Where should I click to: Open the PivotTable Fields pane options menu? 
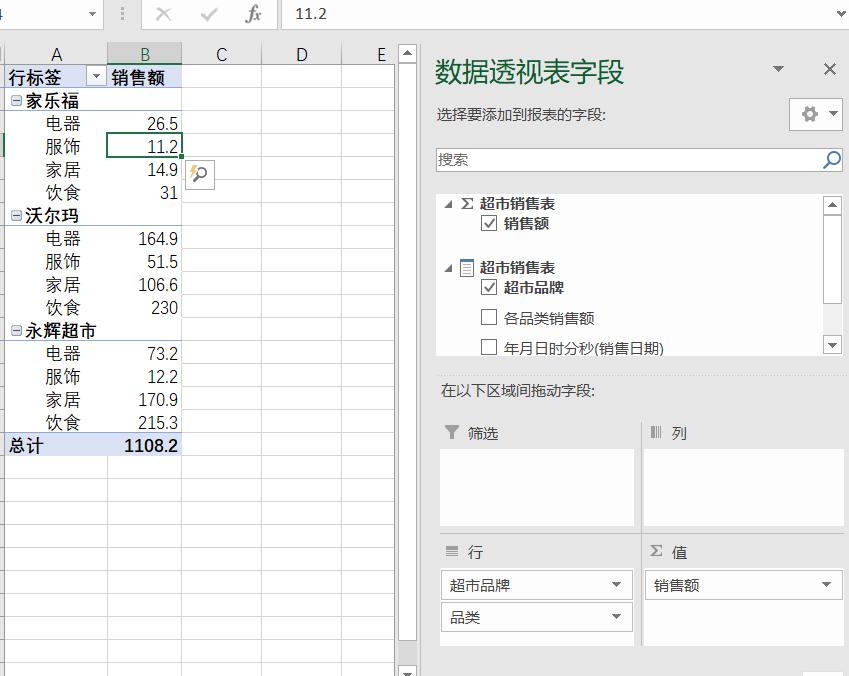(x=779, y=69)
